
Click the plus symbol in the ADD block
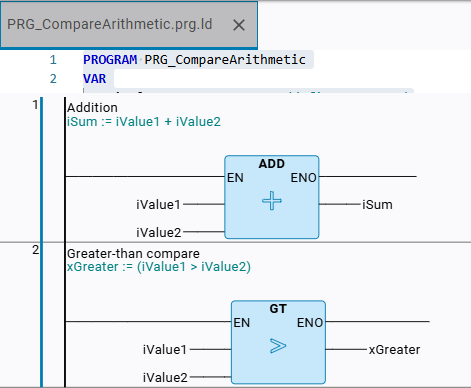coord(272,201)
